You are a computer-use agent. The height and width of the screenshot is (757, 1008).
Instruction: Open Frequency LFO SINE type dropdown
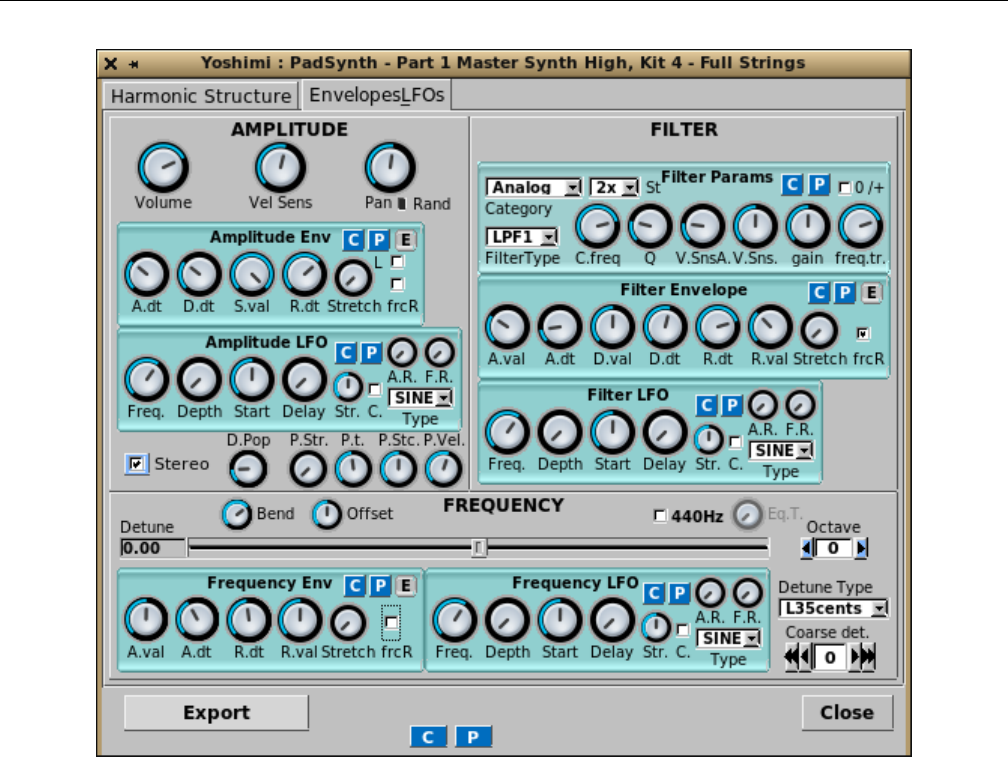[x=729, y=638]
